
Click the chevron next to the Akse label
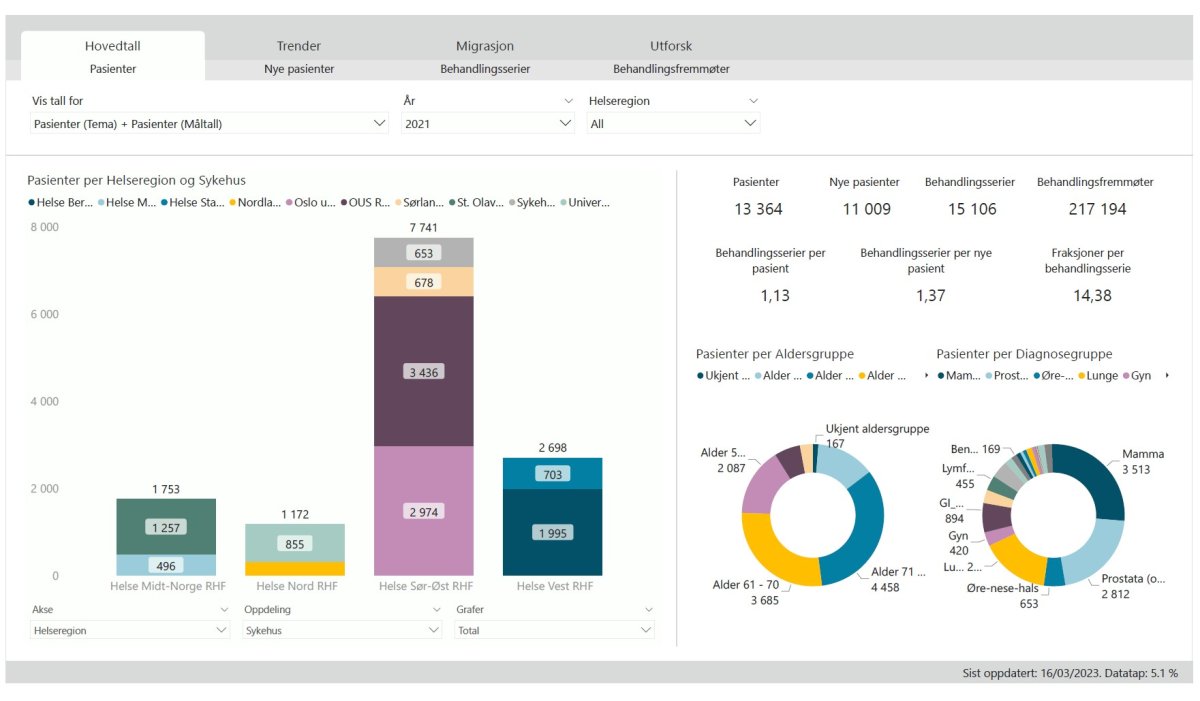pos(223,609)
